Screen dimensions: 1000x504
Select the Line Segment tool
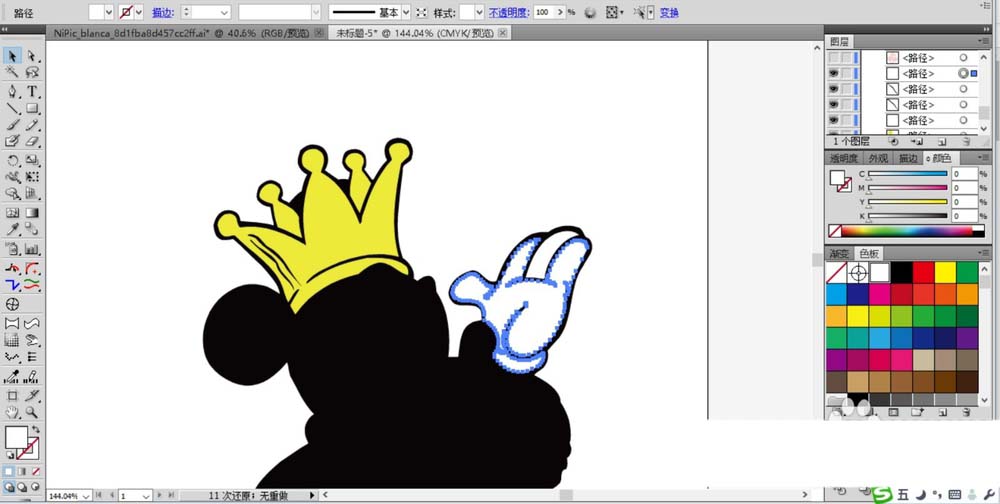click(x=12, y=108)
